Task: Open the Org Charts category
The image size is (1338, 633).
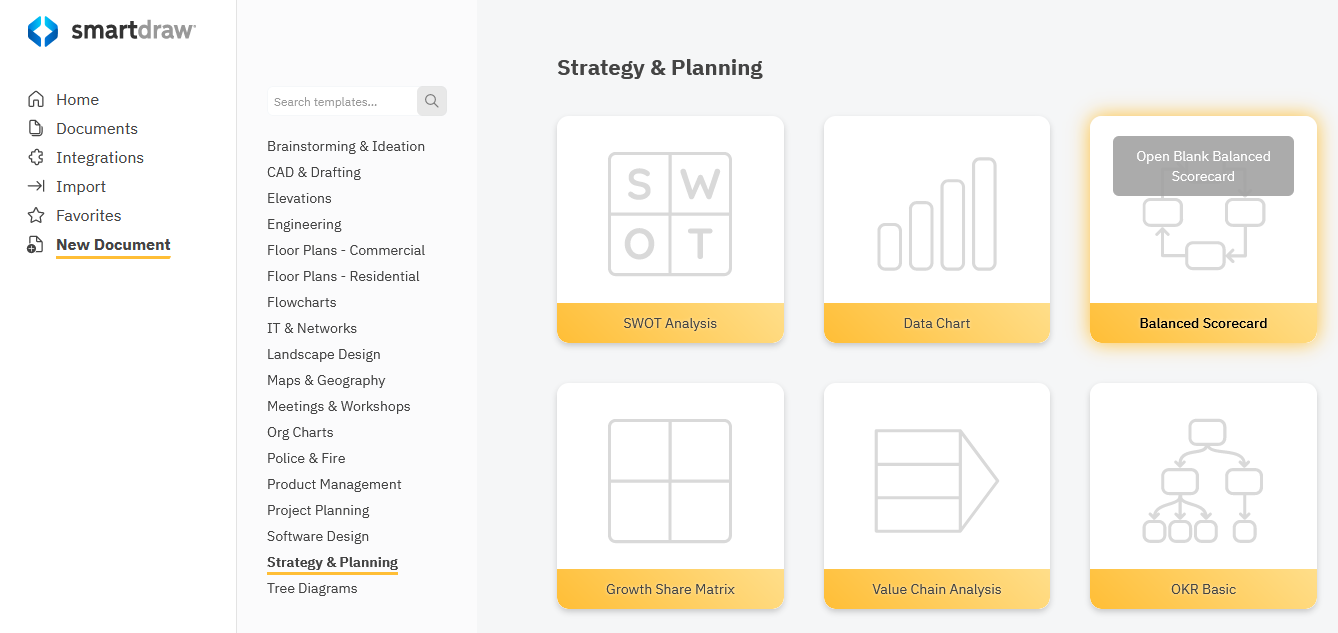Action: 300,432
